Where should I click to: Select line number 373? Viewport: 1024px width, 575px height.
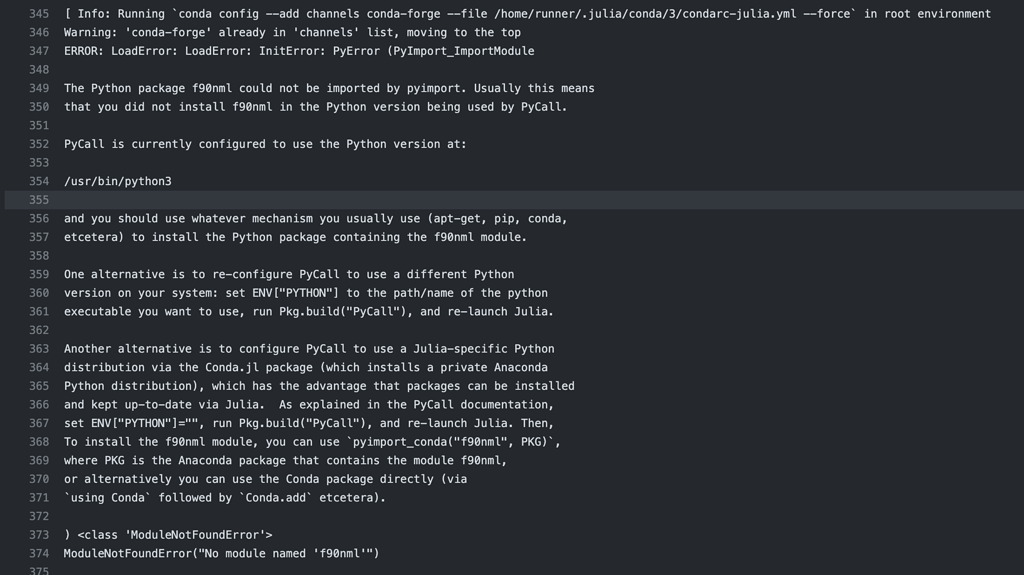(38, 535)
